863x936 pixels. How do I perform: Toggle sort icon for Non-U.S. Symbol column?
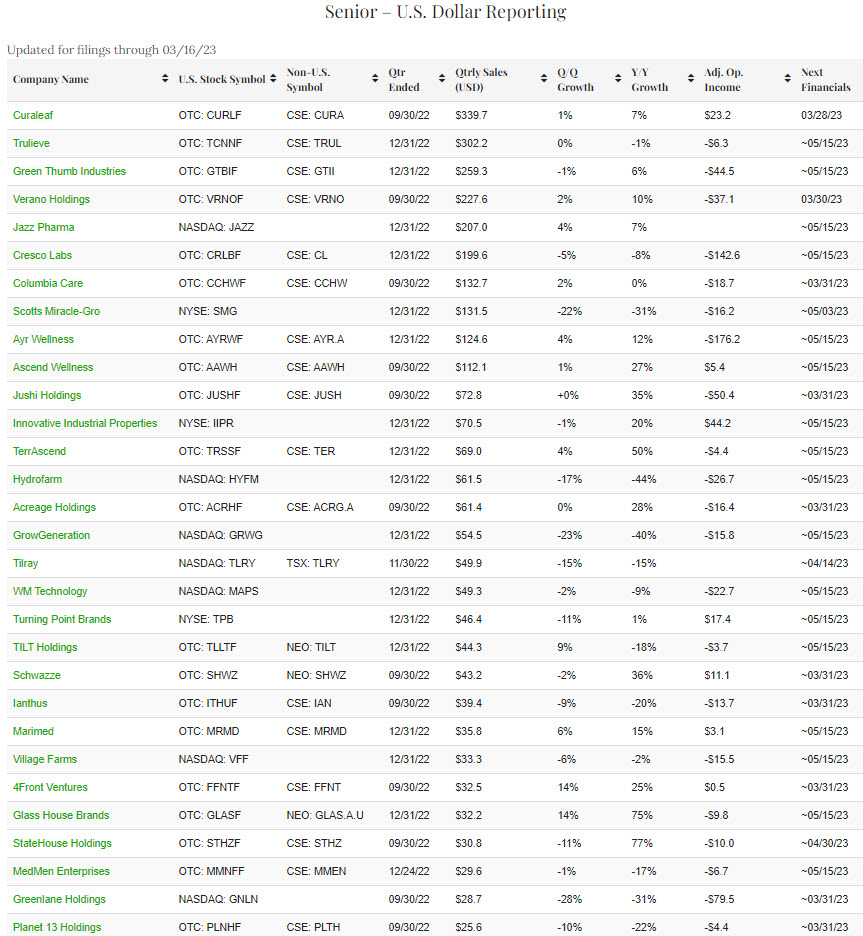click(375, 80)
